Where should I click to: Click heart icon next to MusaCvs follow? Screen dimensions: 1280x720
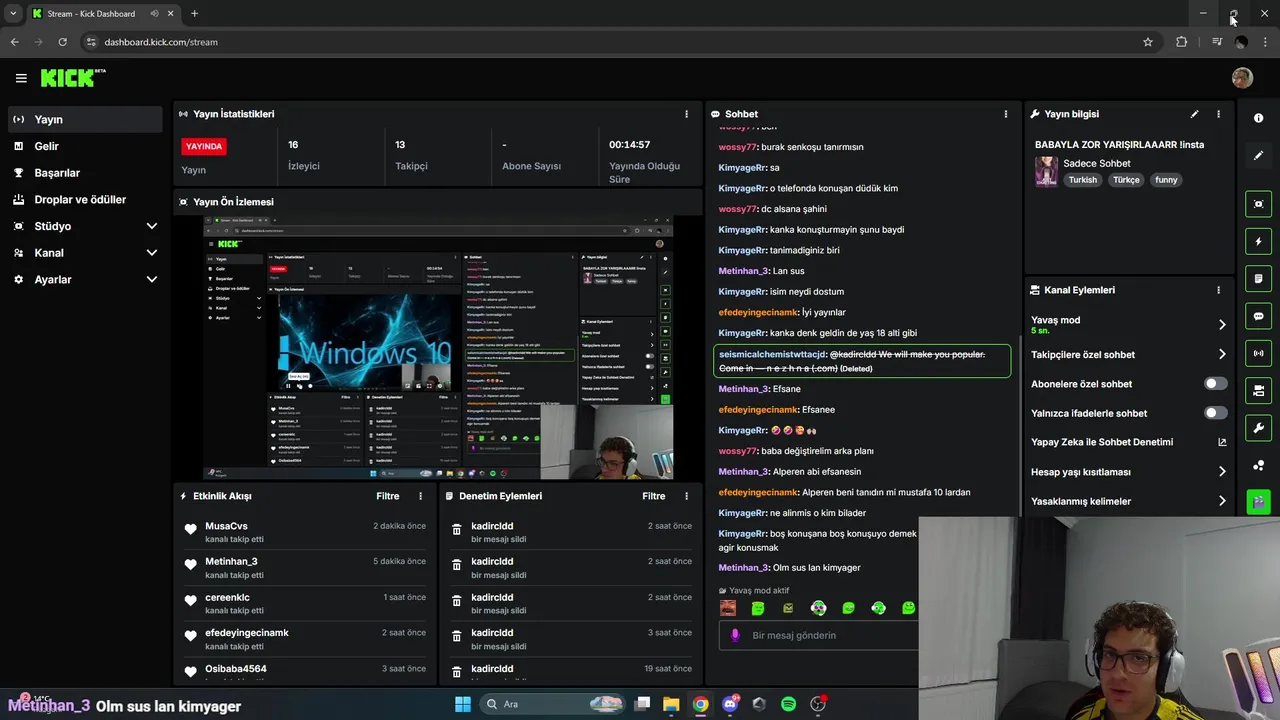pyautogui.click(x=191, y=530)
